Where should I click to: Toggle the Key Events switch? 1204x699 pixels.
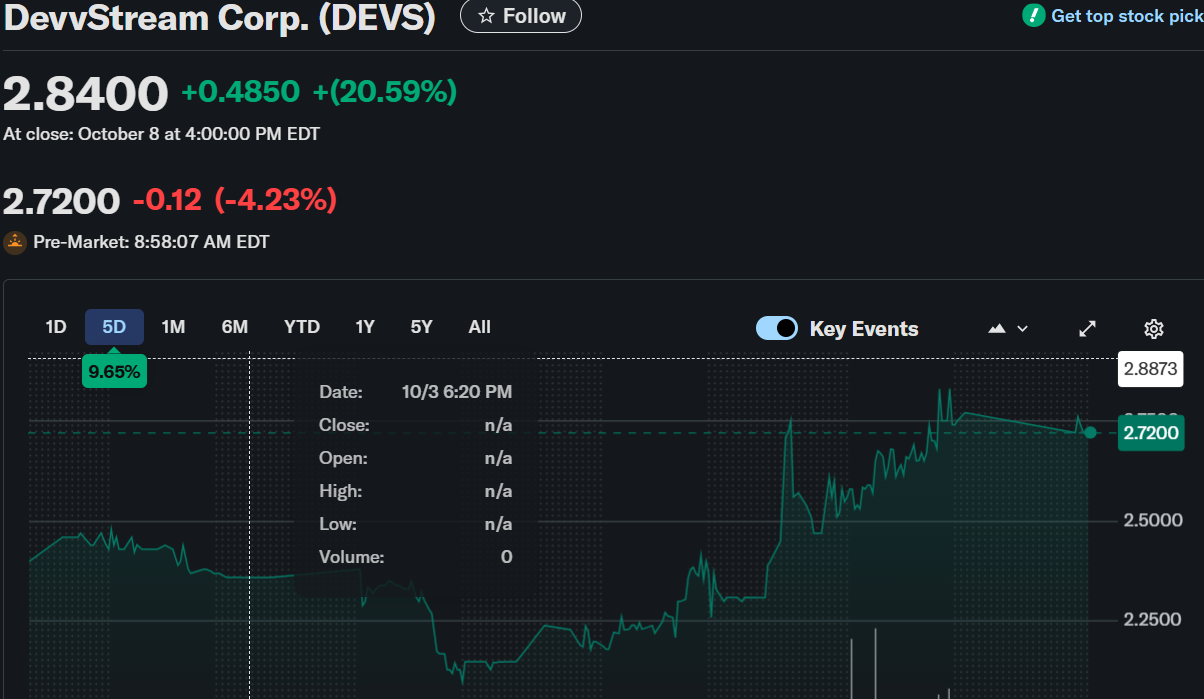tap(776, 328)
